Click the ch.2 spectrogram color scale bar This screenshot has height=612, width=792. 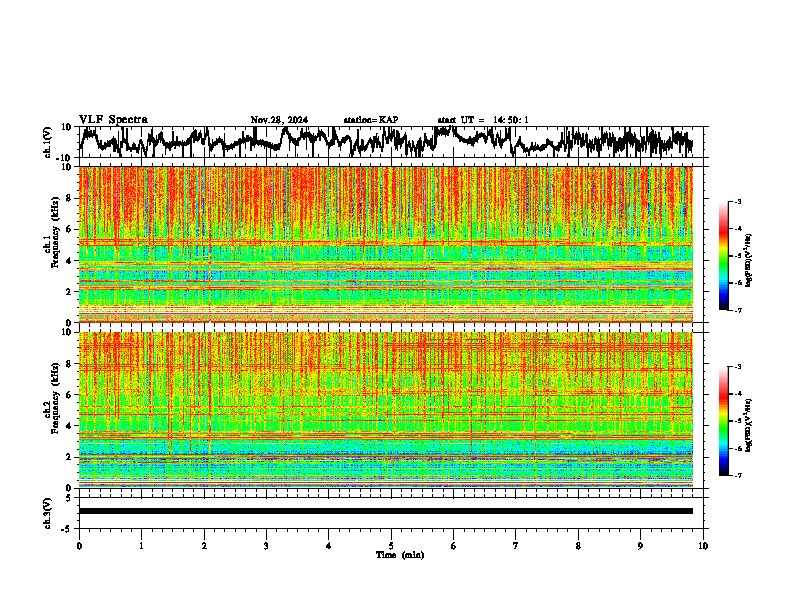pyautogui.click(x=723, y=421)
